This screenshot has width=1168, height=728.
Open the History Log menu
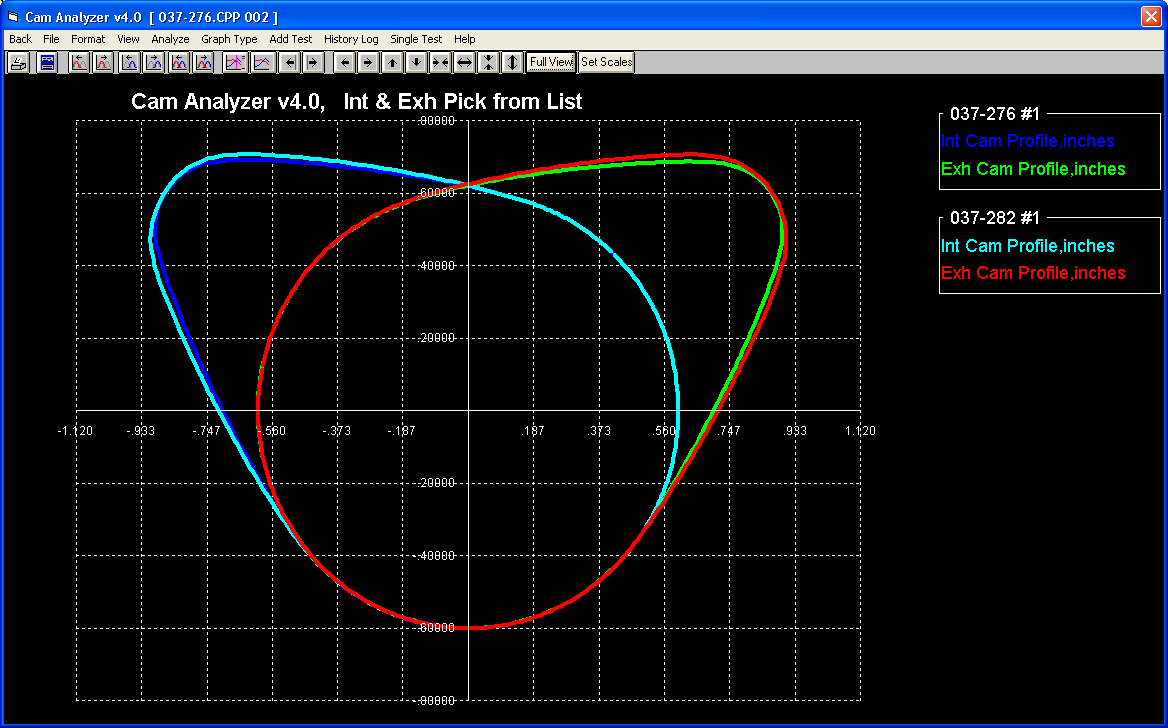point(351,39)
